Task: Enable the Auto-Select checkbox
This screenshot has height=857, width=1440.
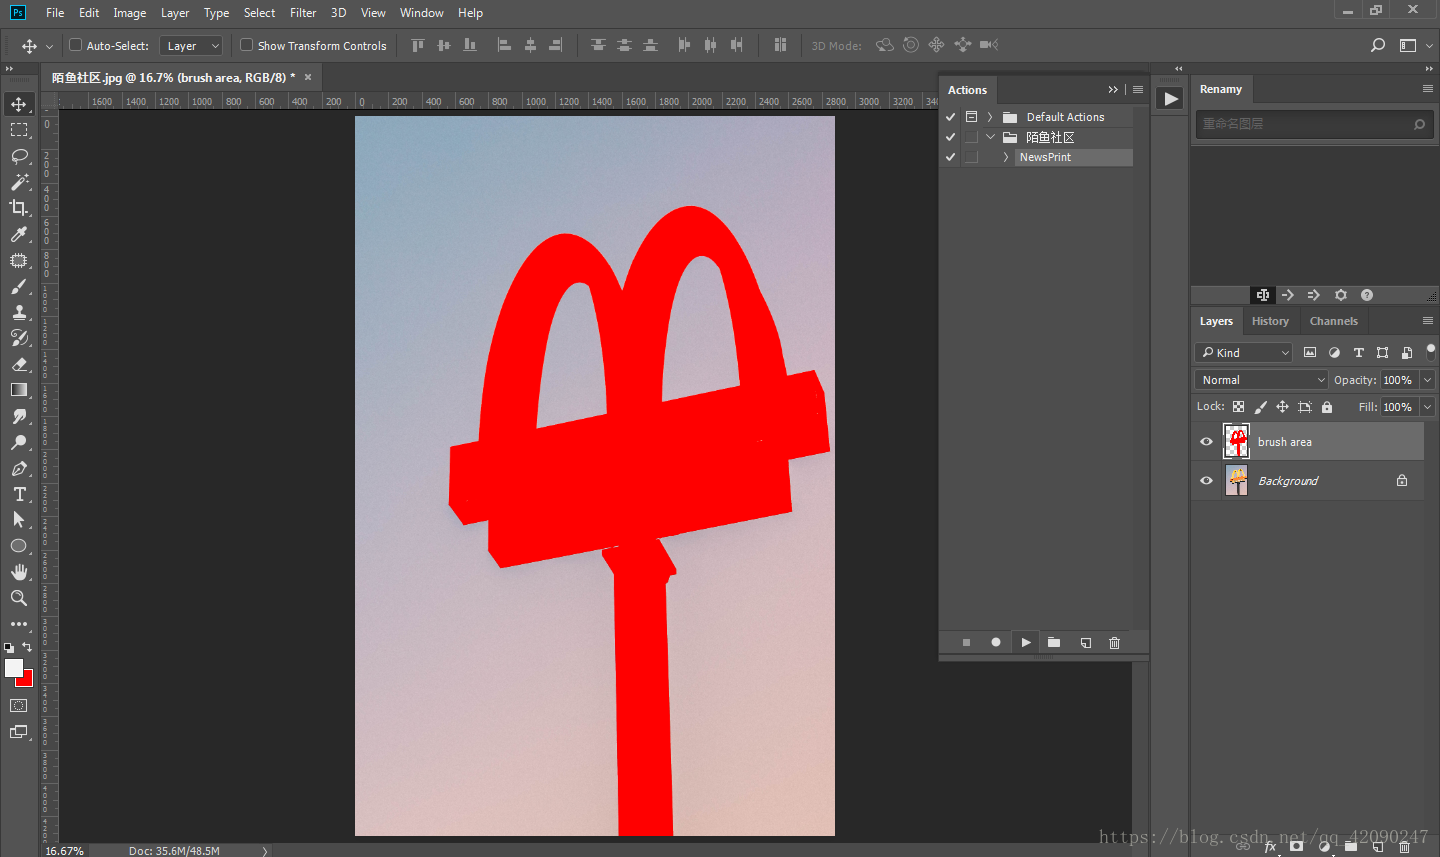Action: 75,45
